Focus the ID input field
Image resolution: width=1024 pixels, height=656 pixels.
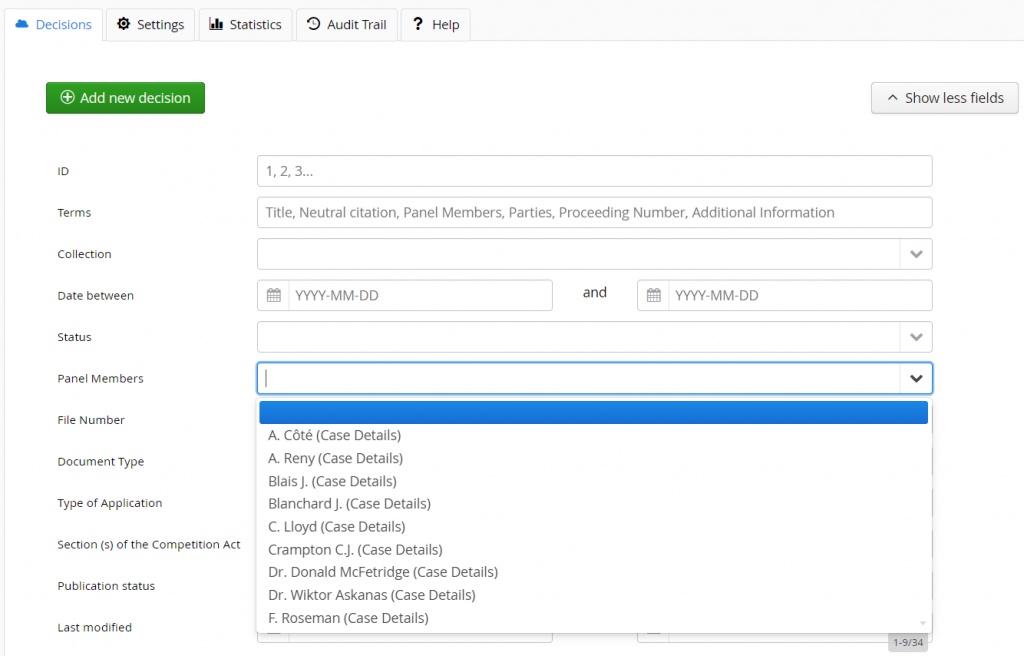coord(594,171)
